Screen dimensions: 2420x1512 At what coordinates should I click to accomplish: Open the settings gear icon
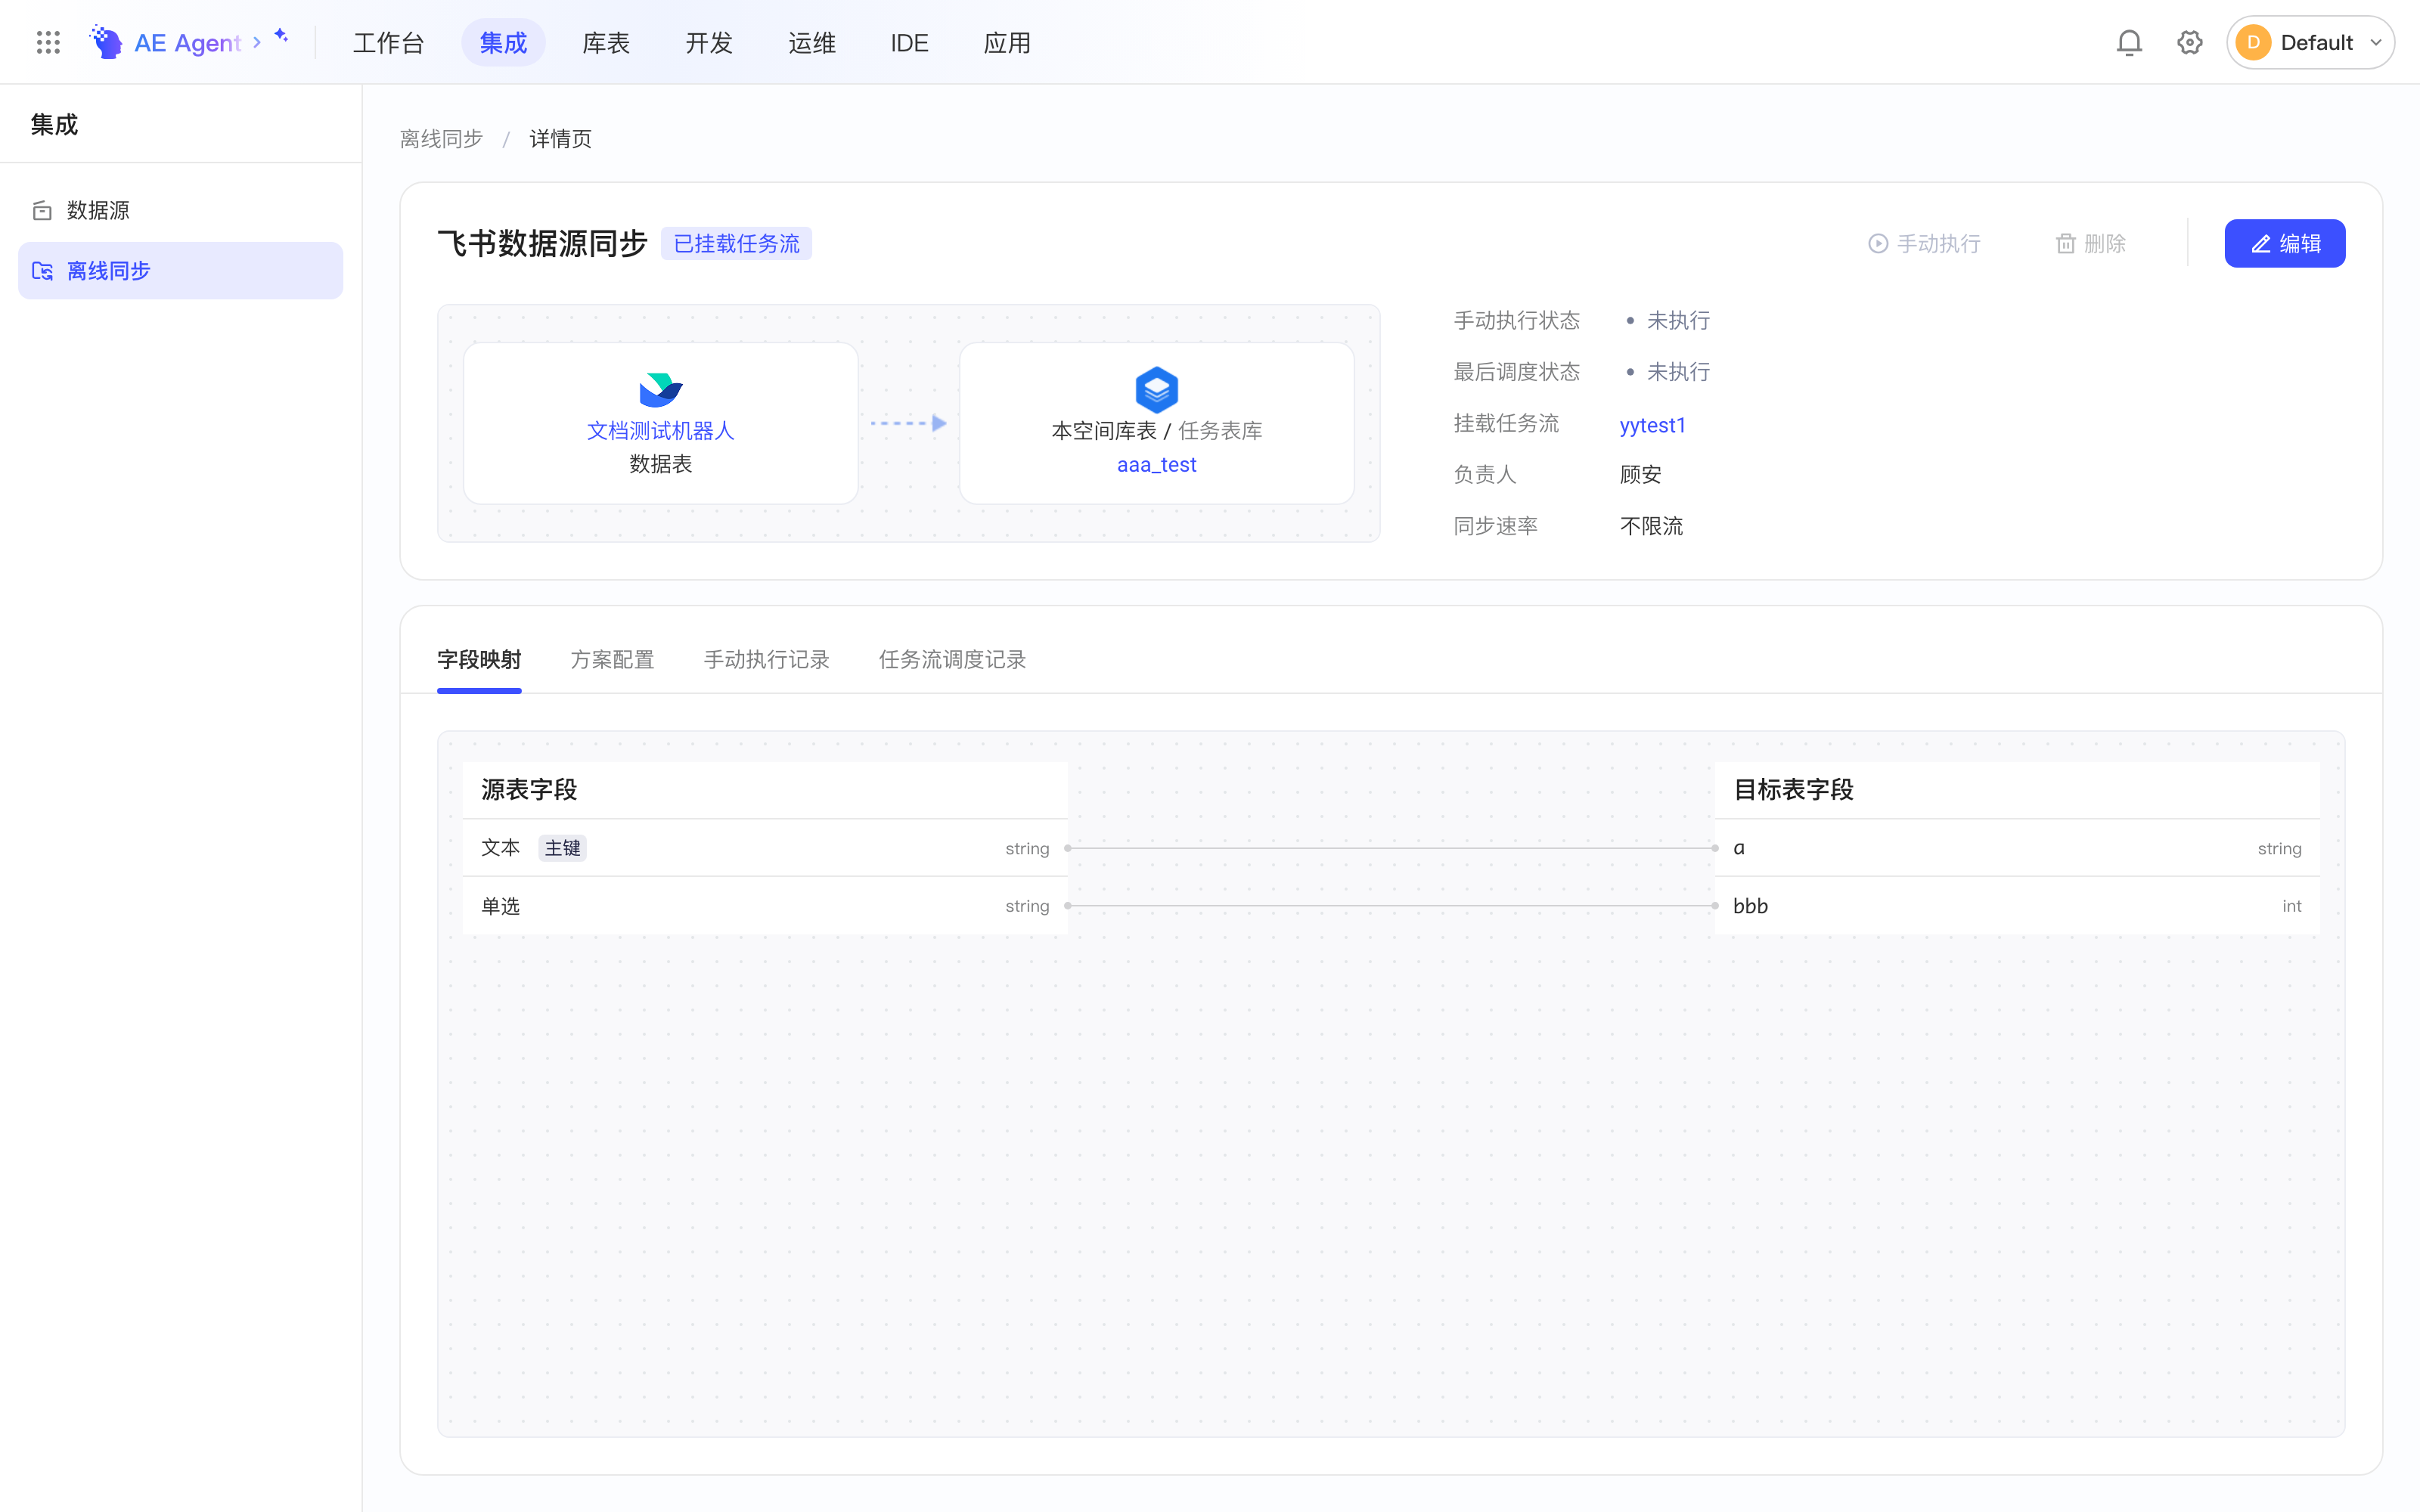[x=2190, y=42]
